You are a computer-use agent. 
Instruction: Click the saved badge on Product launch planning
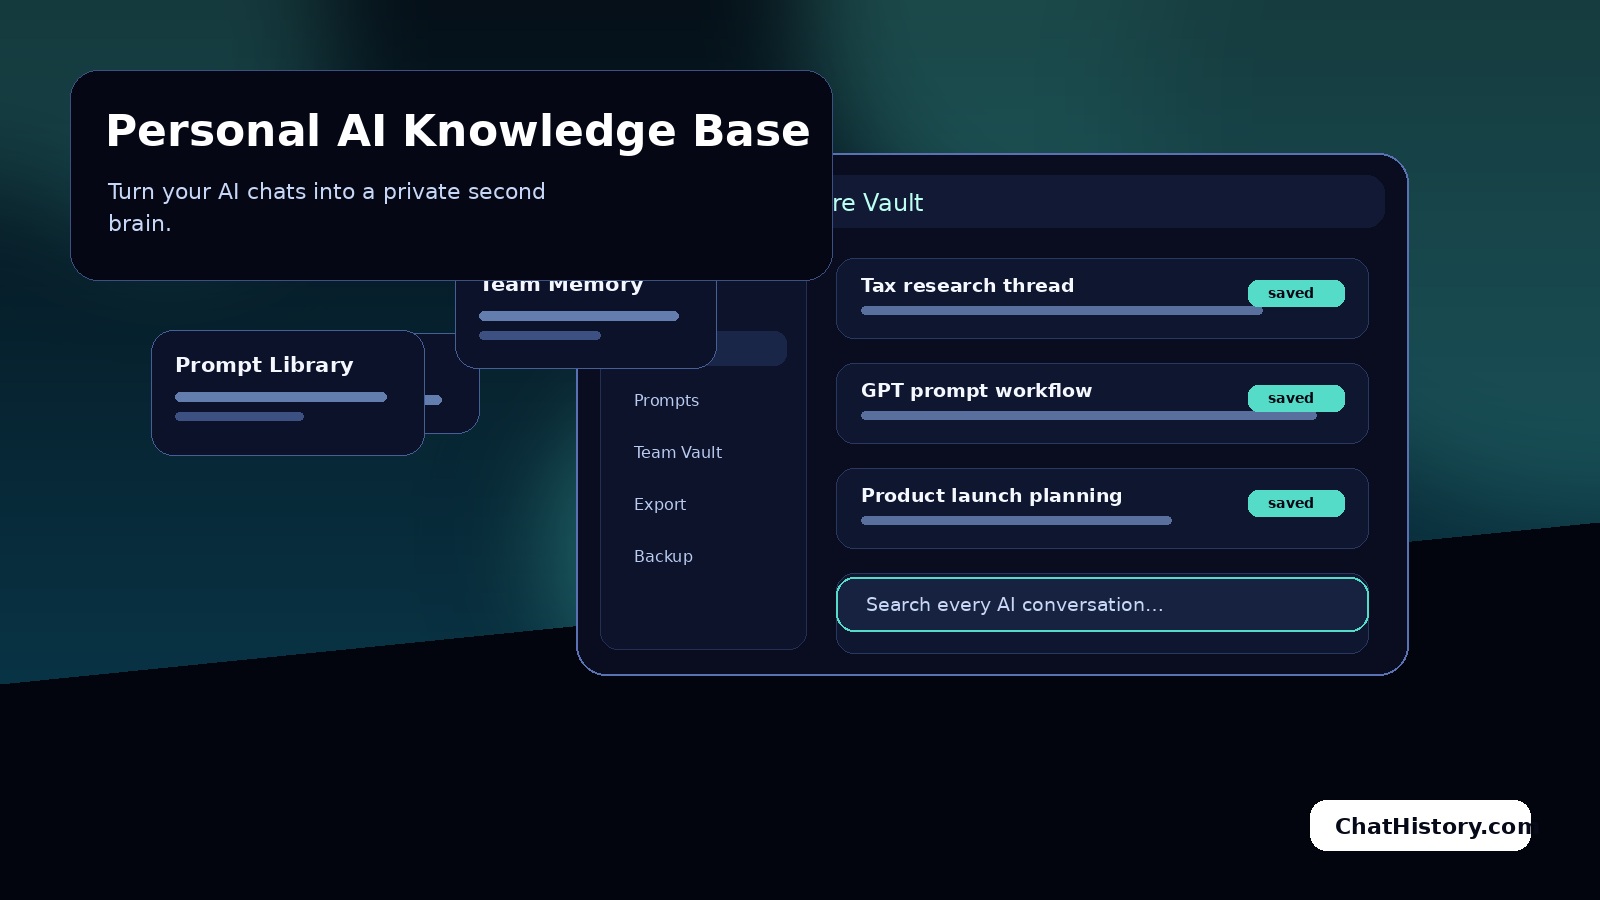click(1296, 503)
